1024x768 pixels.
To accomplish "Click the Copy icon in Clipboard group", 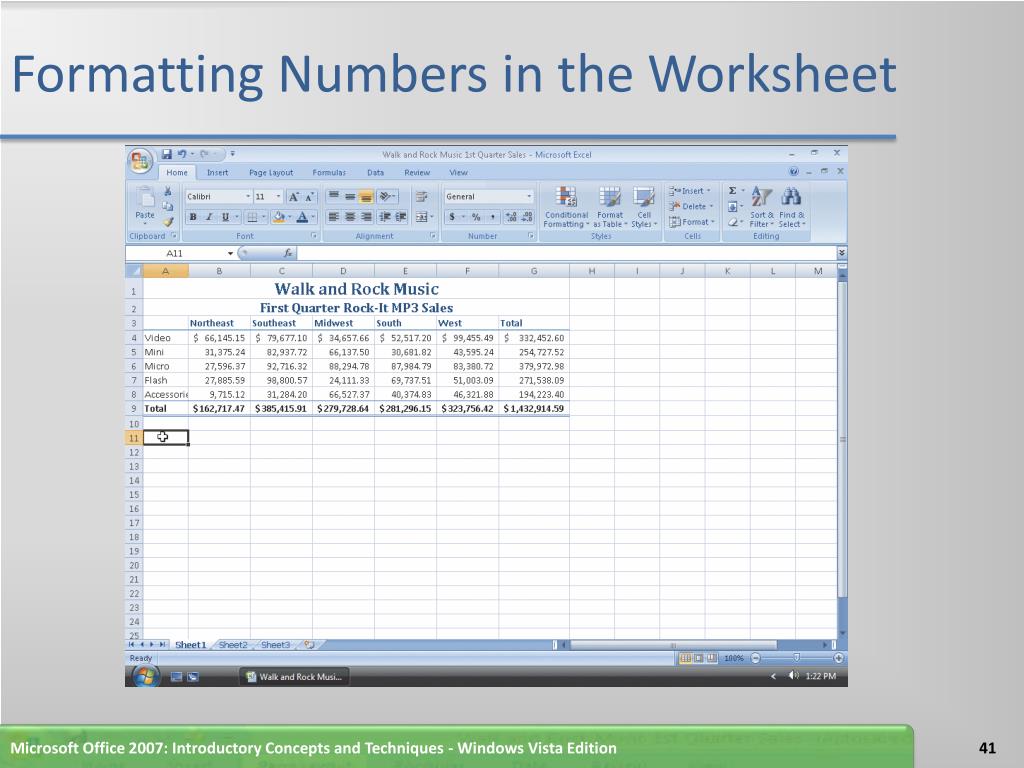I will pyautogui.click(x=168, y=206).
